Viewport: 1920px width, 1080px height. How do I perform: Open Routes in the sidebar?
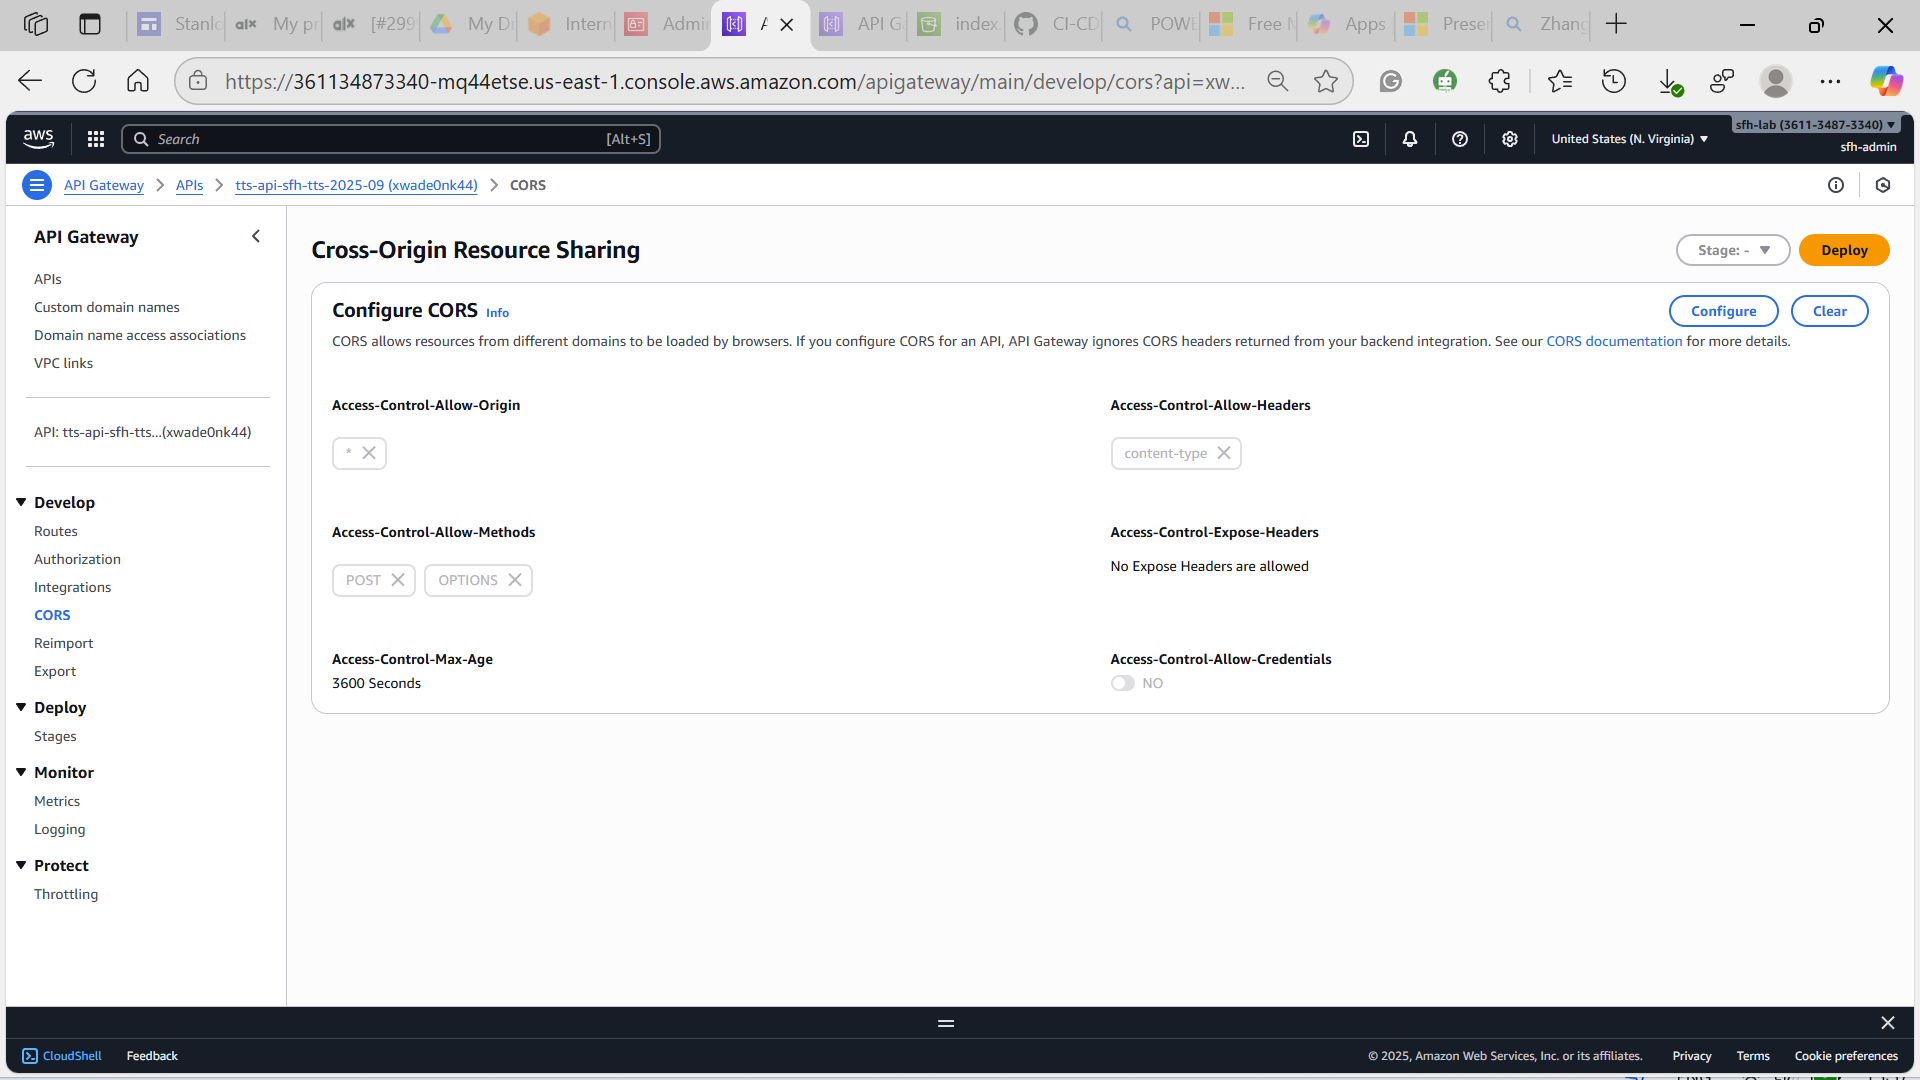pos(56,531)
